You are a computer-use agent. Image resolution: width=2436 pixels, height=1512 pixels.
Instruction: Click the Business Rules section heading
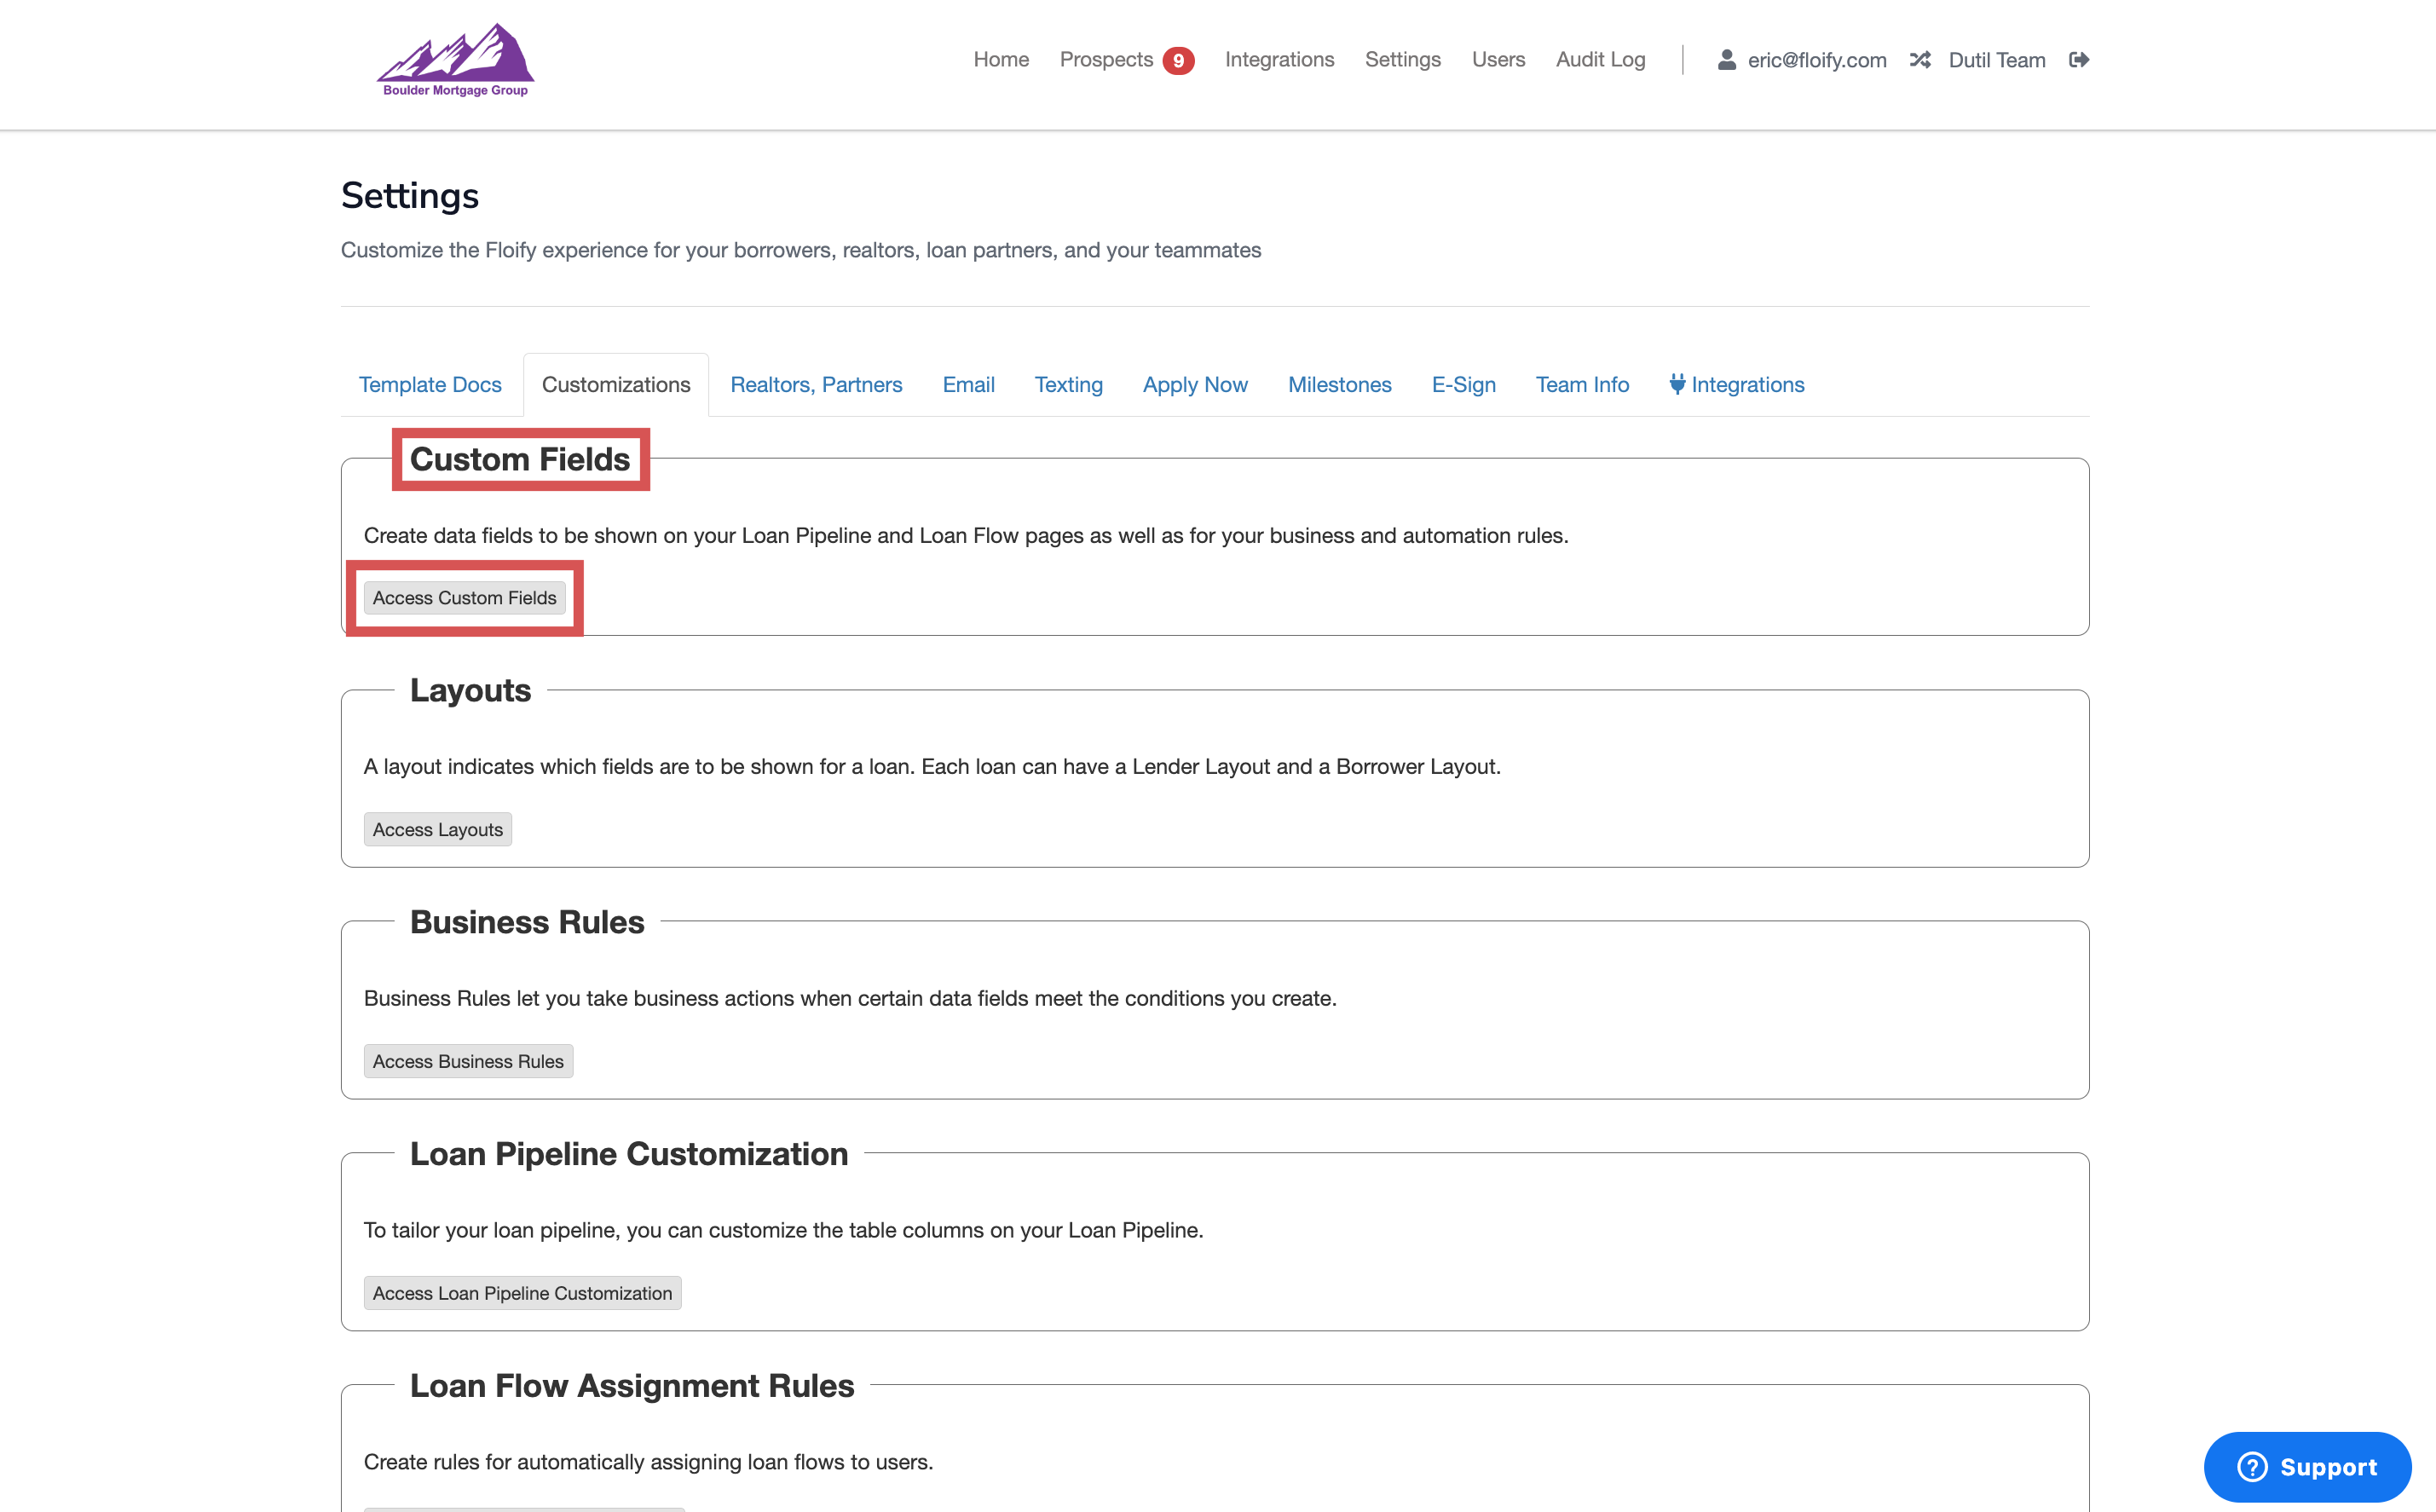point(527,922)
